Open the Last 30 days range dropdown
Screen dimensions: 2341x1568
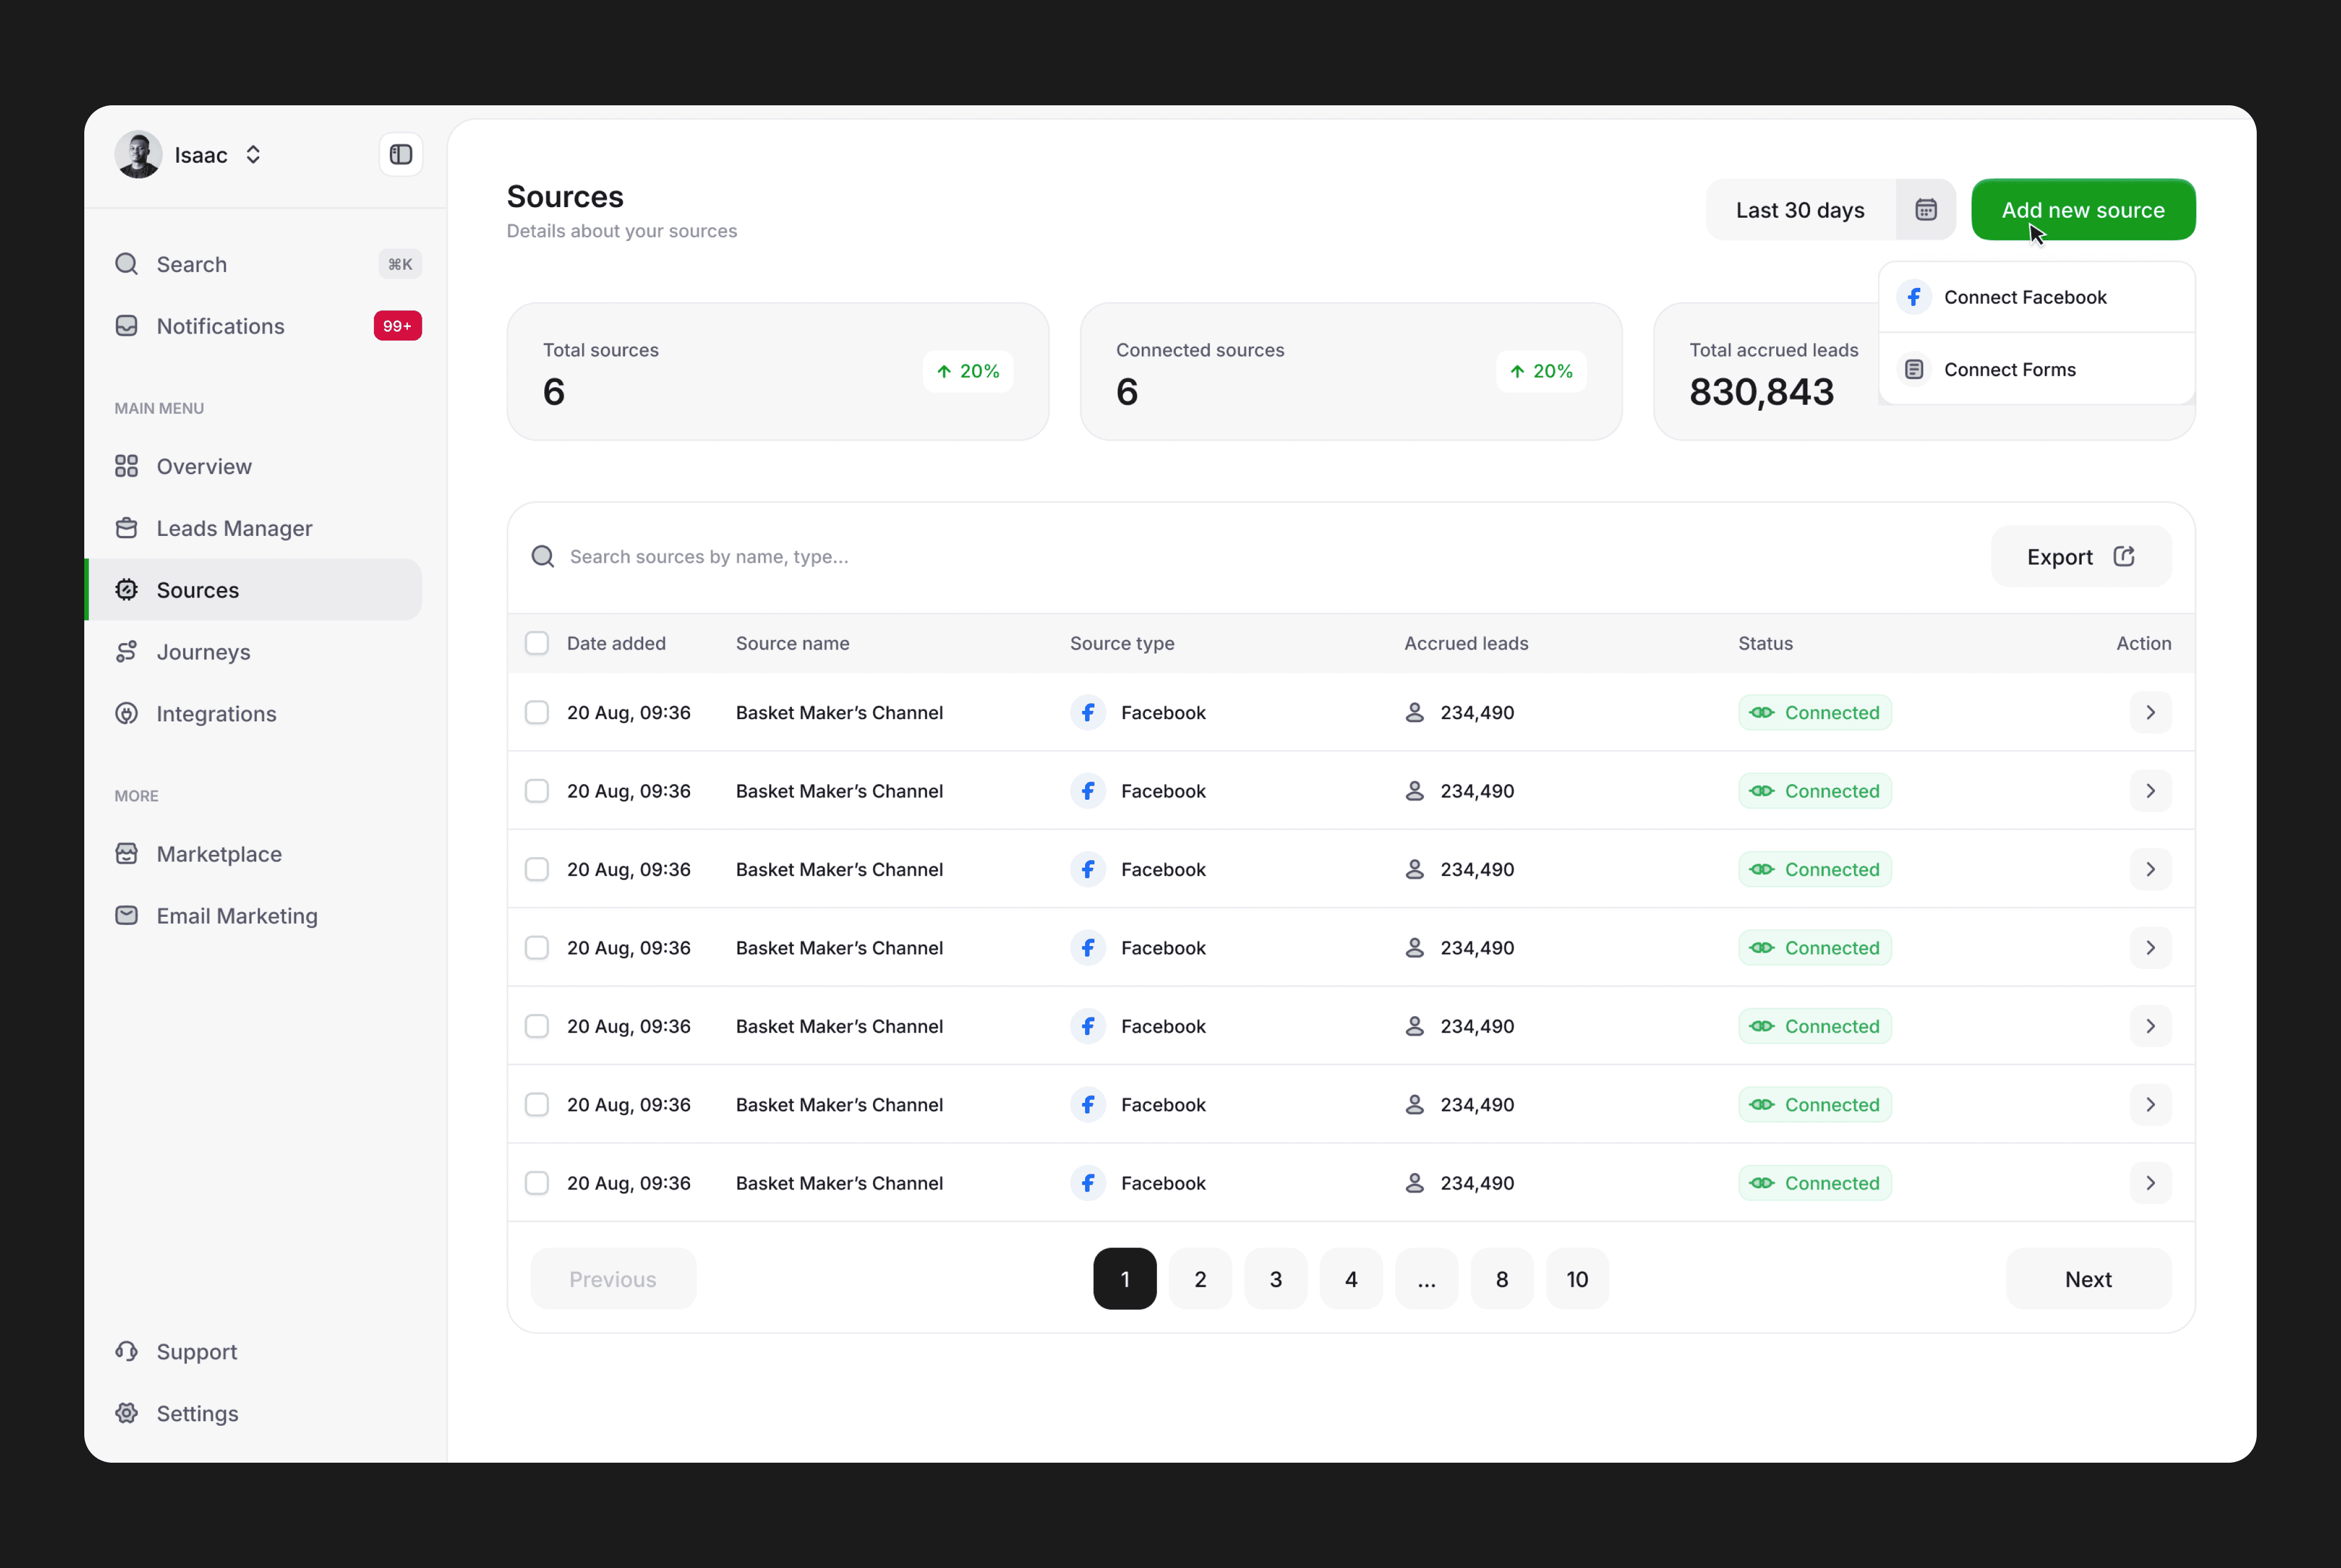pos(1800,210)
